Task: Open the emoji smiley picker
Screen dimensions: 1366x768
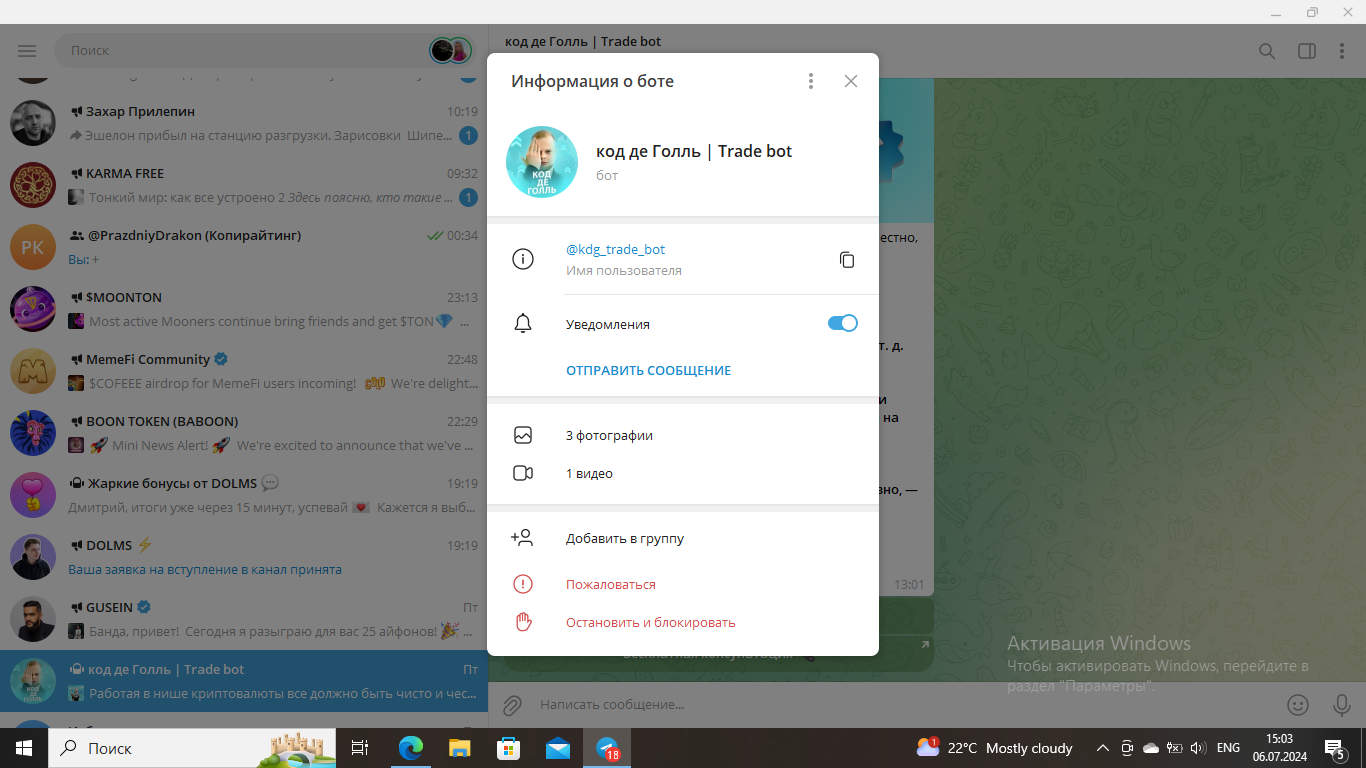Action: [x=1298, y=705]
